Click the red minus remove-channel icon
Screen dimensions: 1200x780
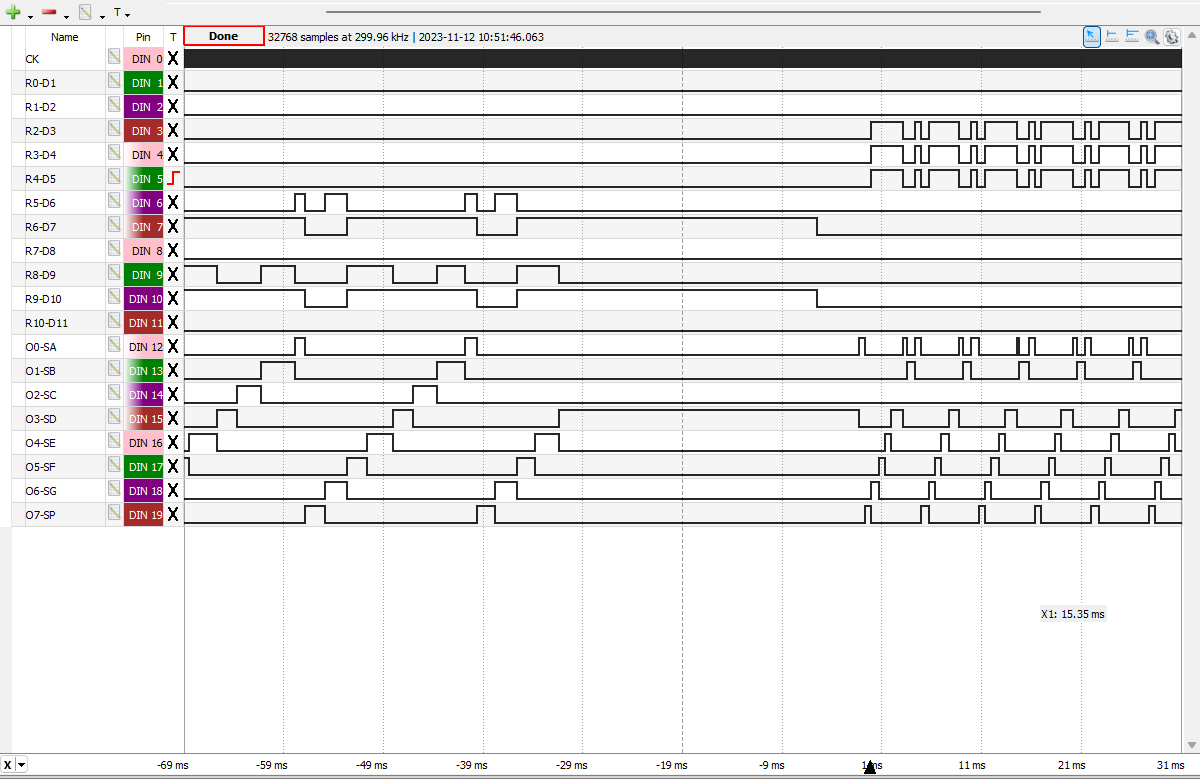pyautogui.click(x=49, y=13)
